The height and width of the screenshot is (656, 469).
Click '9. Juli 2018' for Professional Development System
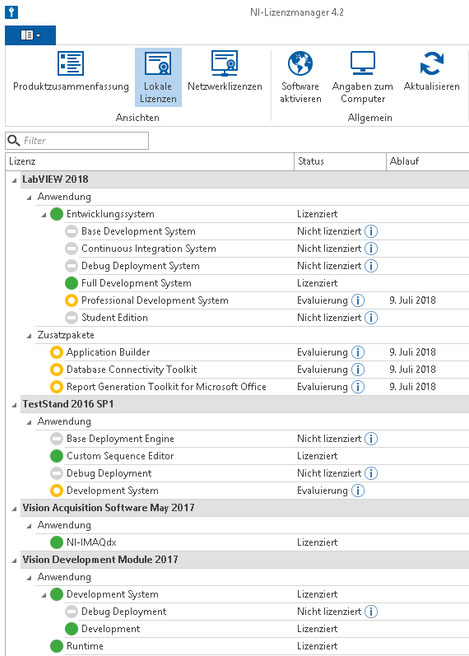click(413, 300)
